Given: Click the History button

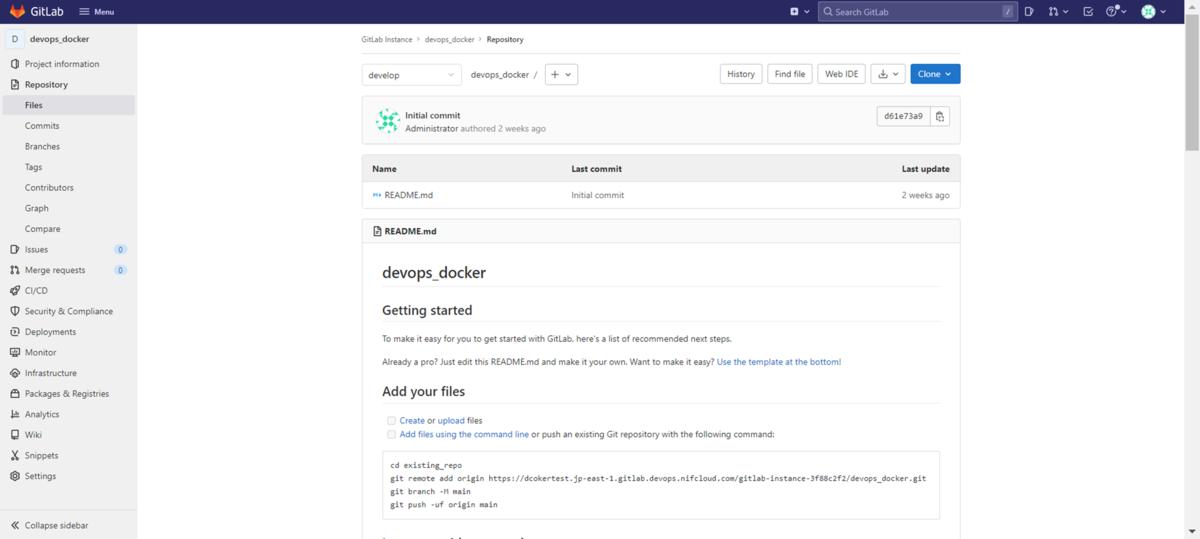Looking at the screenshot, I should click(741, 74).
